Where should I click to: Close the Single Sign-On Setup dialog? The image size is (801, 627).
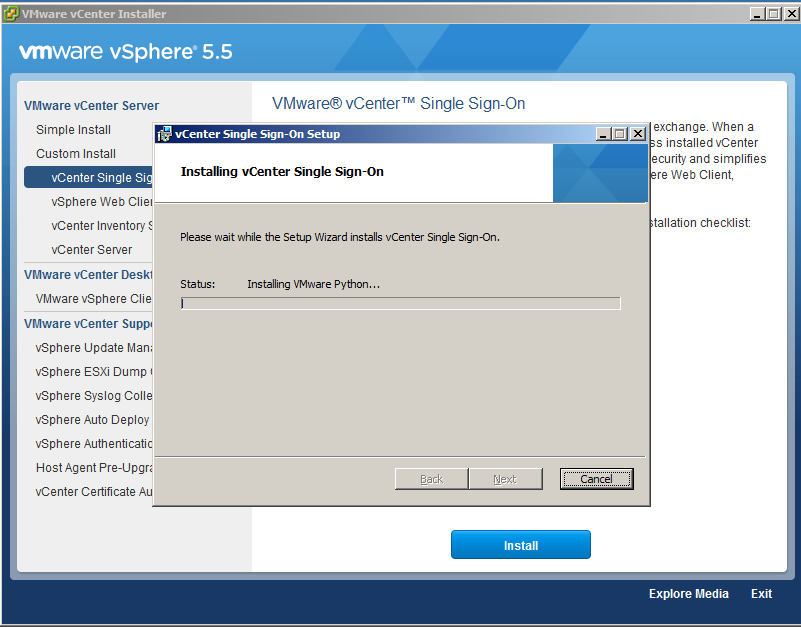pyautogui.click(x=637, y=134)
